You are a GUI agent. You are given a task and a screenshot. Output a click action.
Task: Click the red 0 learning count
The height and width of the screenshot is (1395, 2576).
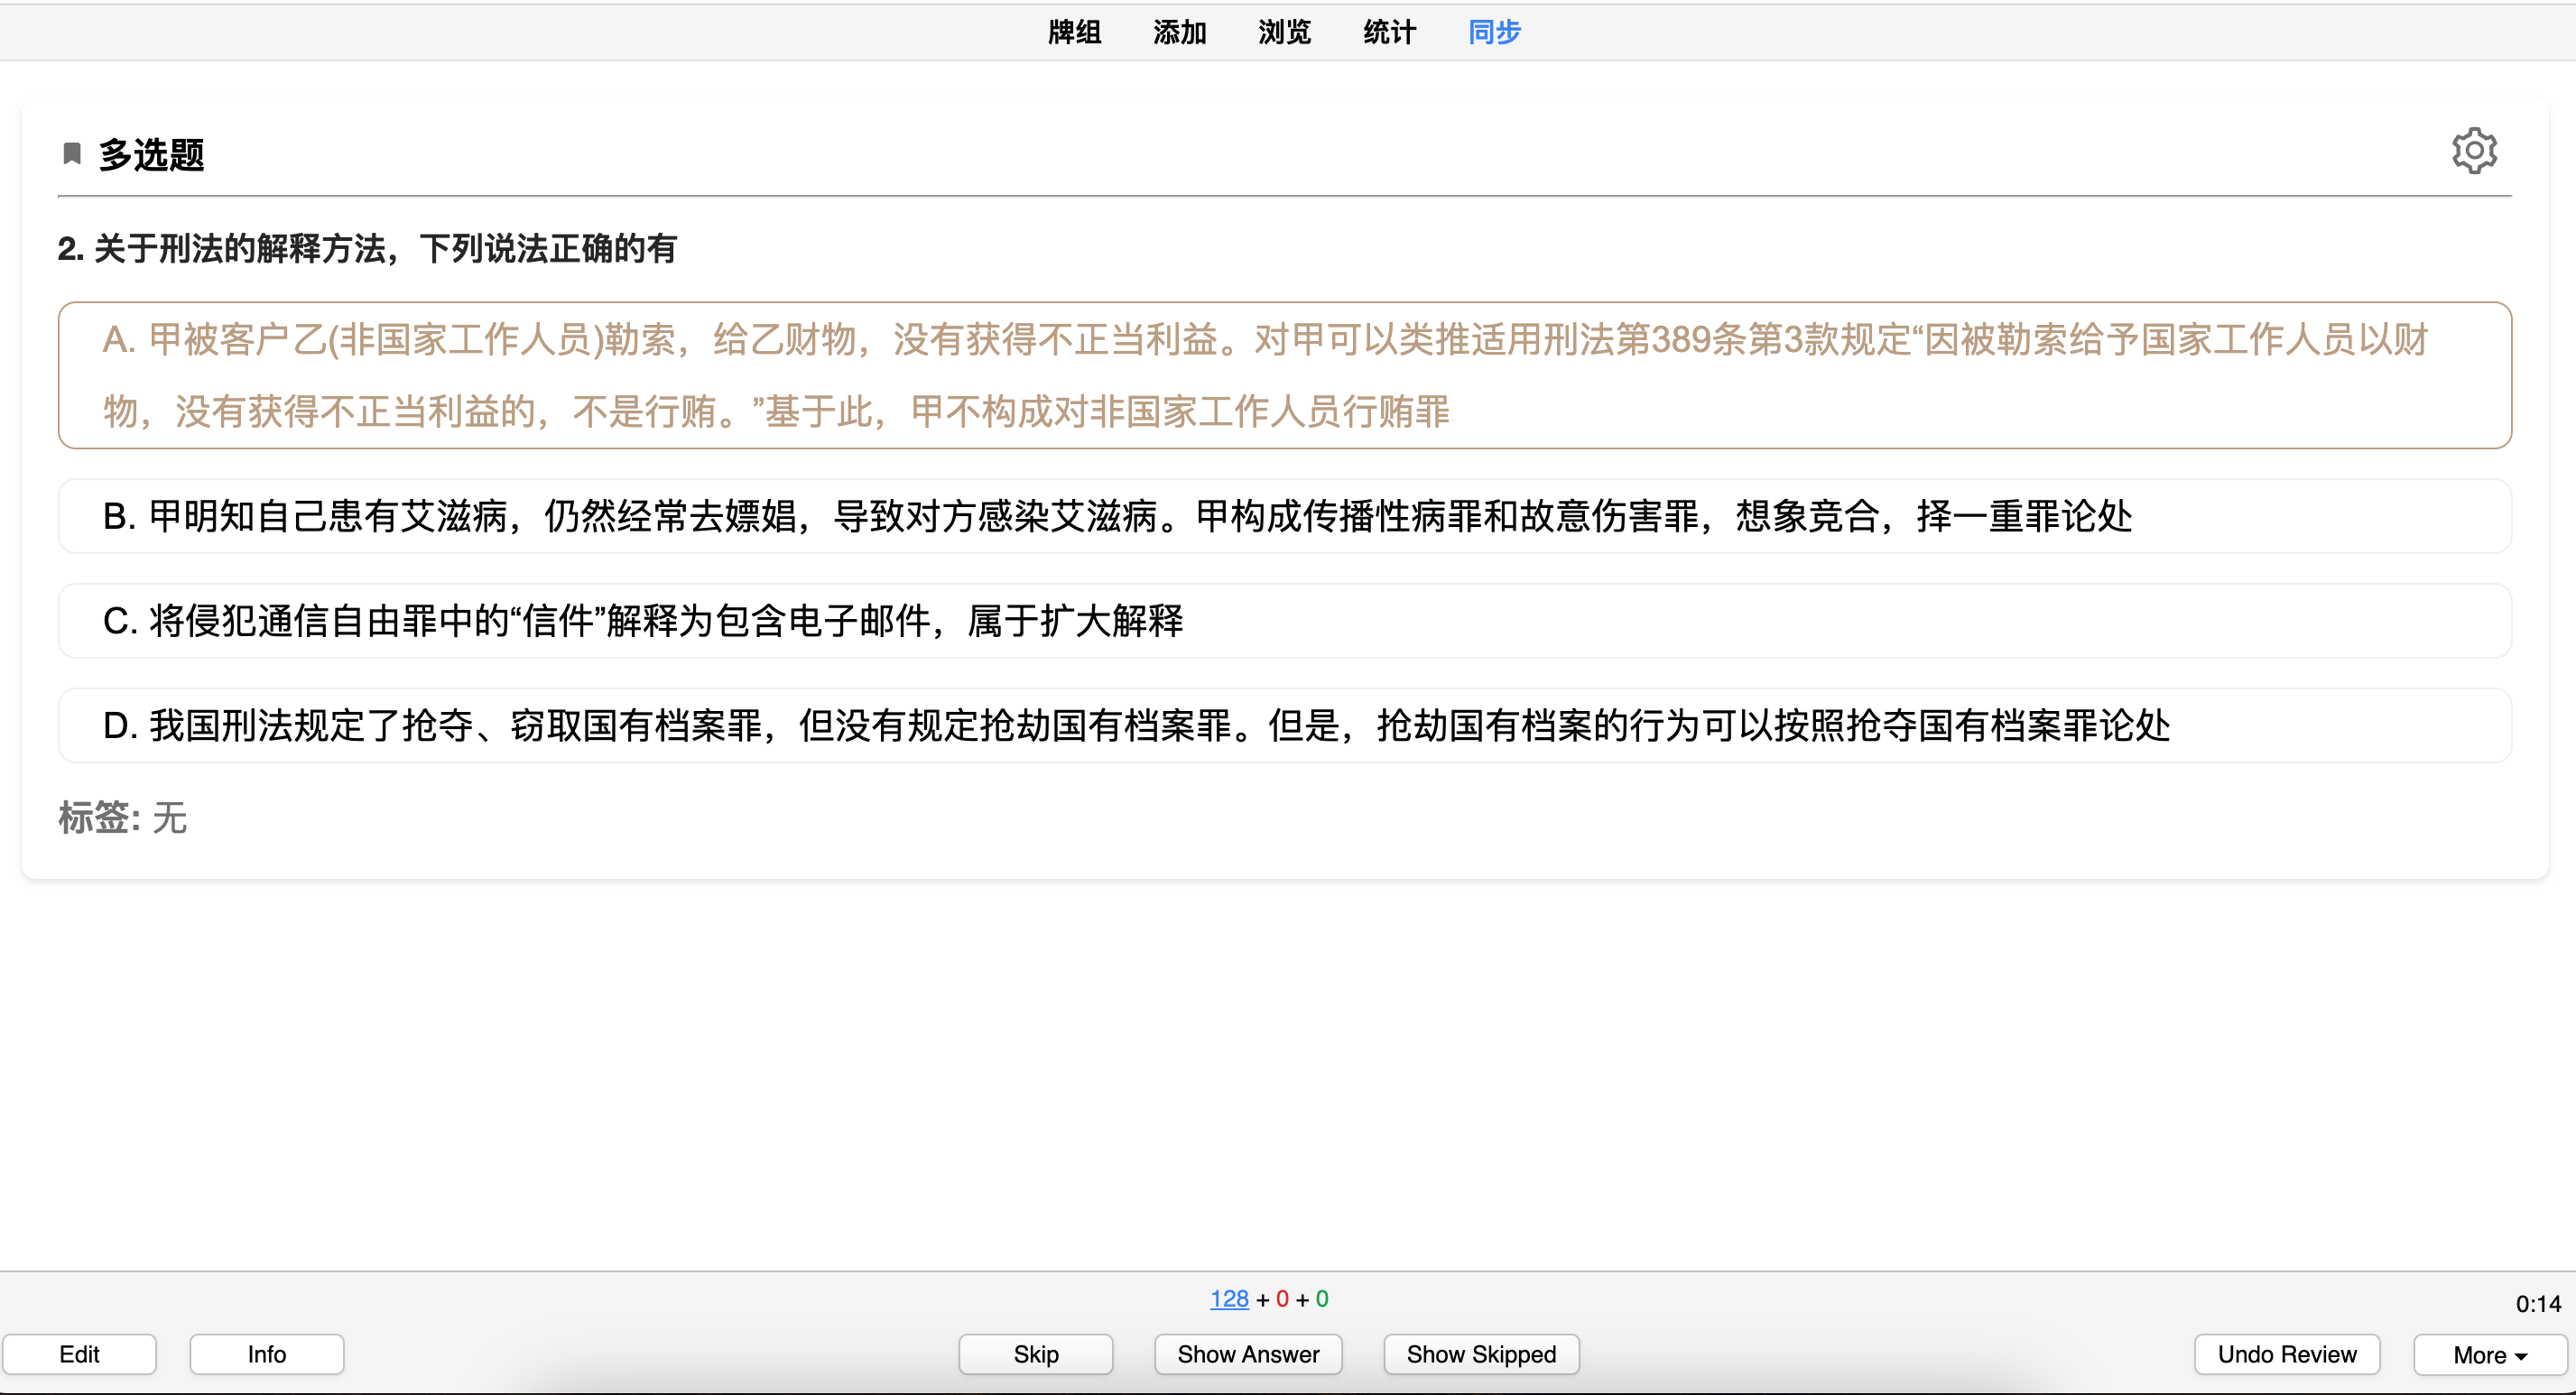pos(1282,1298)
